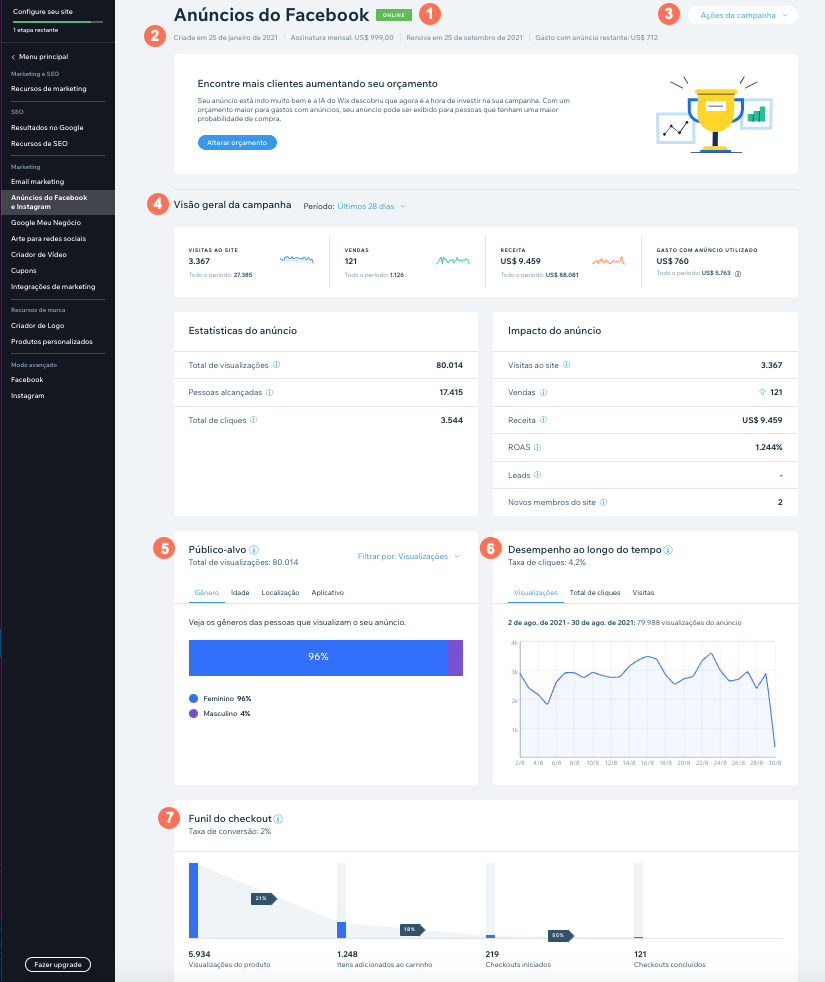Select Anúncios do Facebook e Instagram sidebar item
Viewport: 825px width, 982px height.
tap(57, 202)
